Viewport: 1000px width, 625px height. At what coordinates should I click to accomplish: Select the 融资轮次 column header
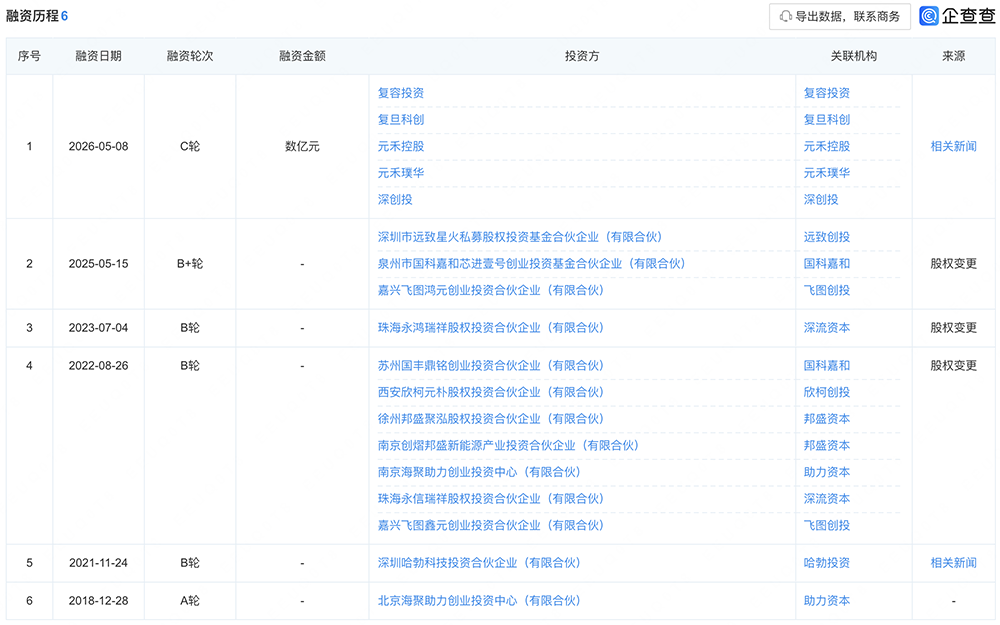[x=190, y=56]
